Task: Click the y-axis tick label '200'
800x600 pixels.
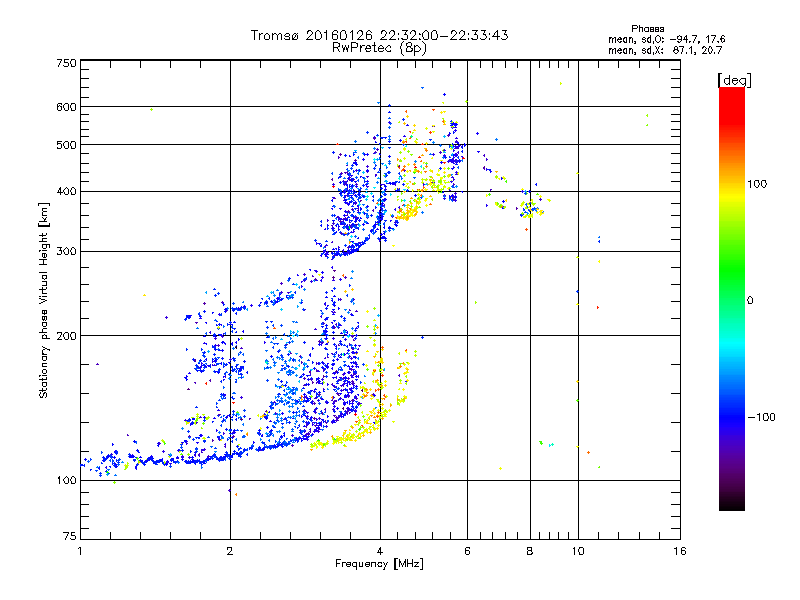Action: click(67, 336)
